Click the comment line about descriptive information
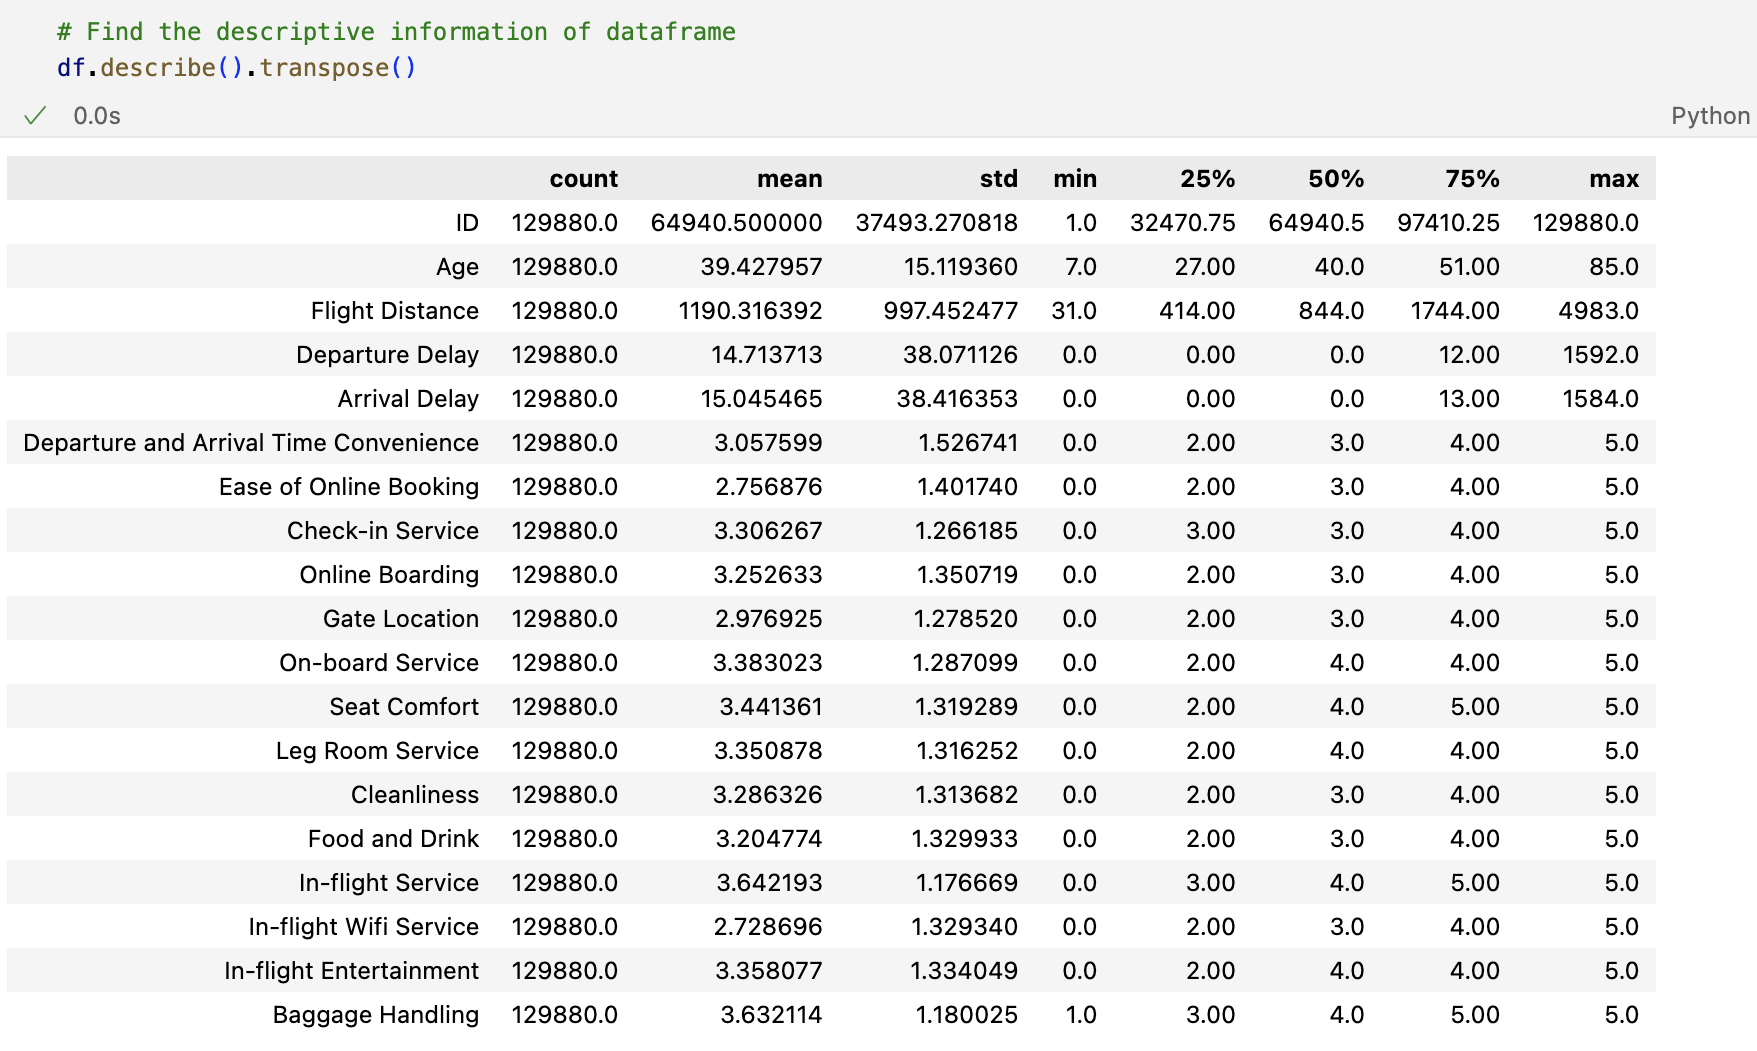Image resolution: width=1757 pixels, height=1051 pixels. [396, 32]
